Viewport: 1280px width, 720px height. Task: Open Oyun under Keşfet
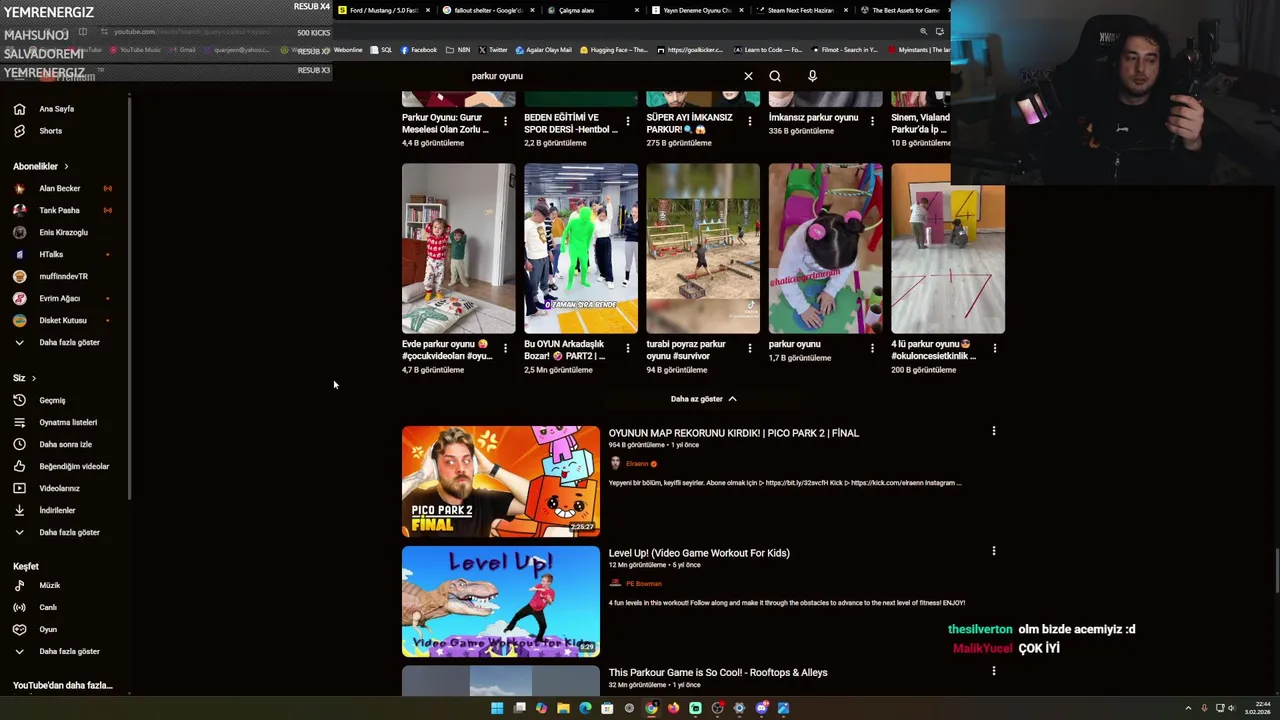pyautogui.click(x=47, y=629)
